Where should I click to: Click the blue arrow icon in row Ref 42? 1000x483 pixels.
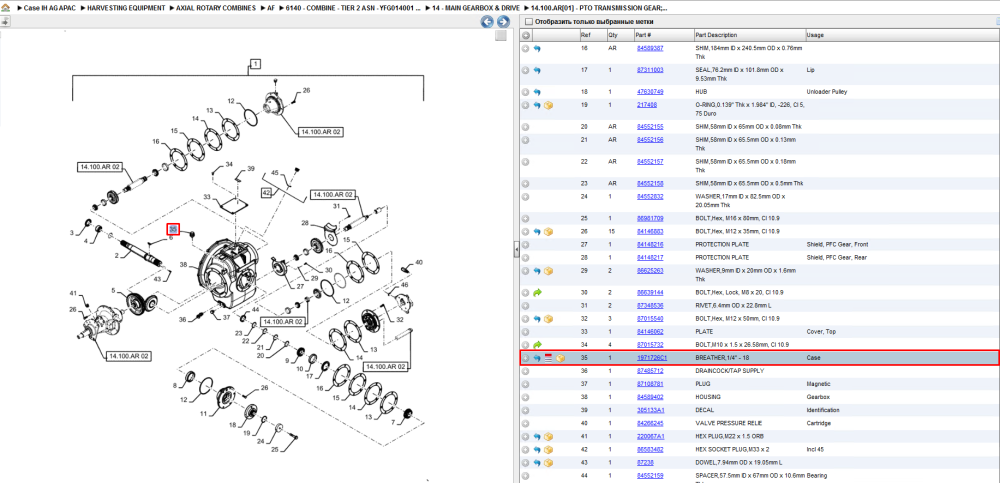537,450
